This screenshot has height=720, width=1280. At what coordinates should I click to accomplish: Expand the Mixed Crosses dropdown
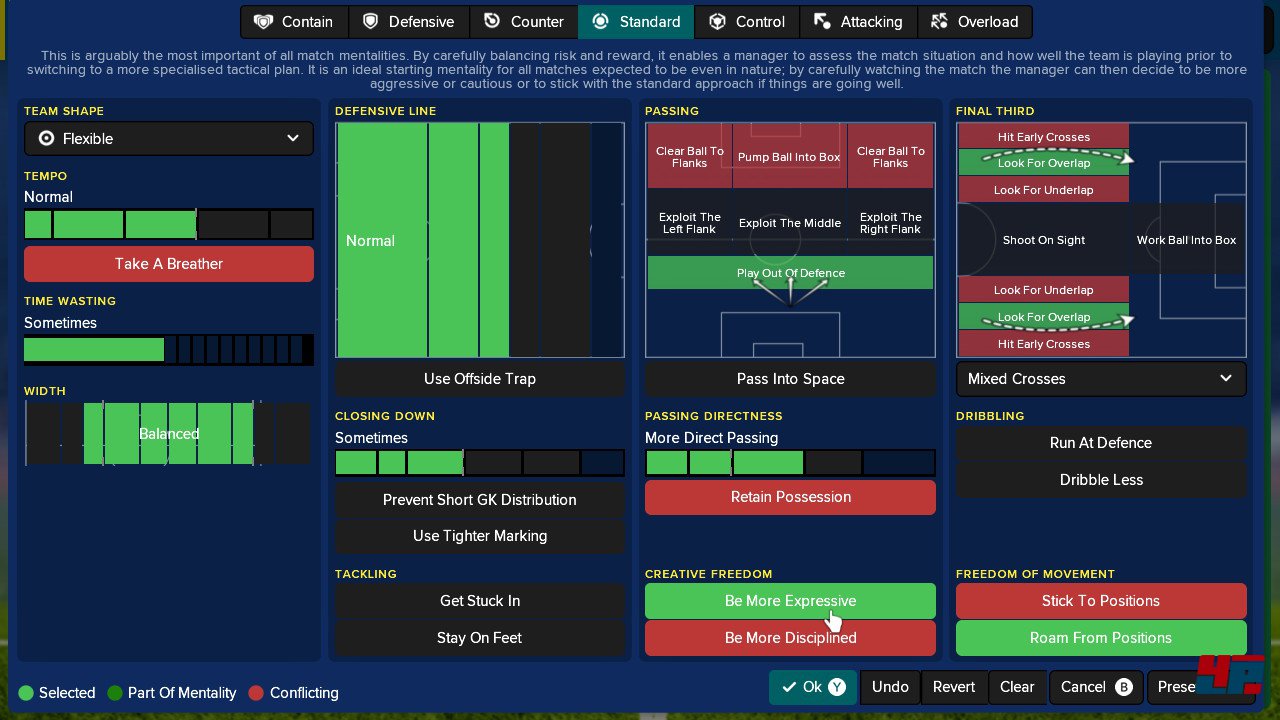pos(1100,379)
